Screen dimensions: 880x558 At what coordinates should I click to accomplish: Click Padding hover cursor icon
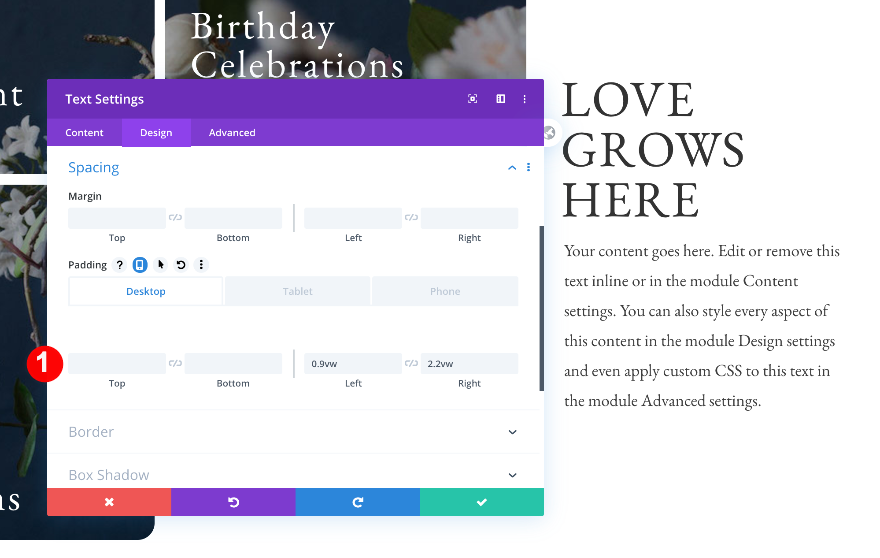click(161, 264)
